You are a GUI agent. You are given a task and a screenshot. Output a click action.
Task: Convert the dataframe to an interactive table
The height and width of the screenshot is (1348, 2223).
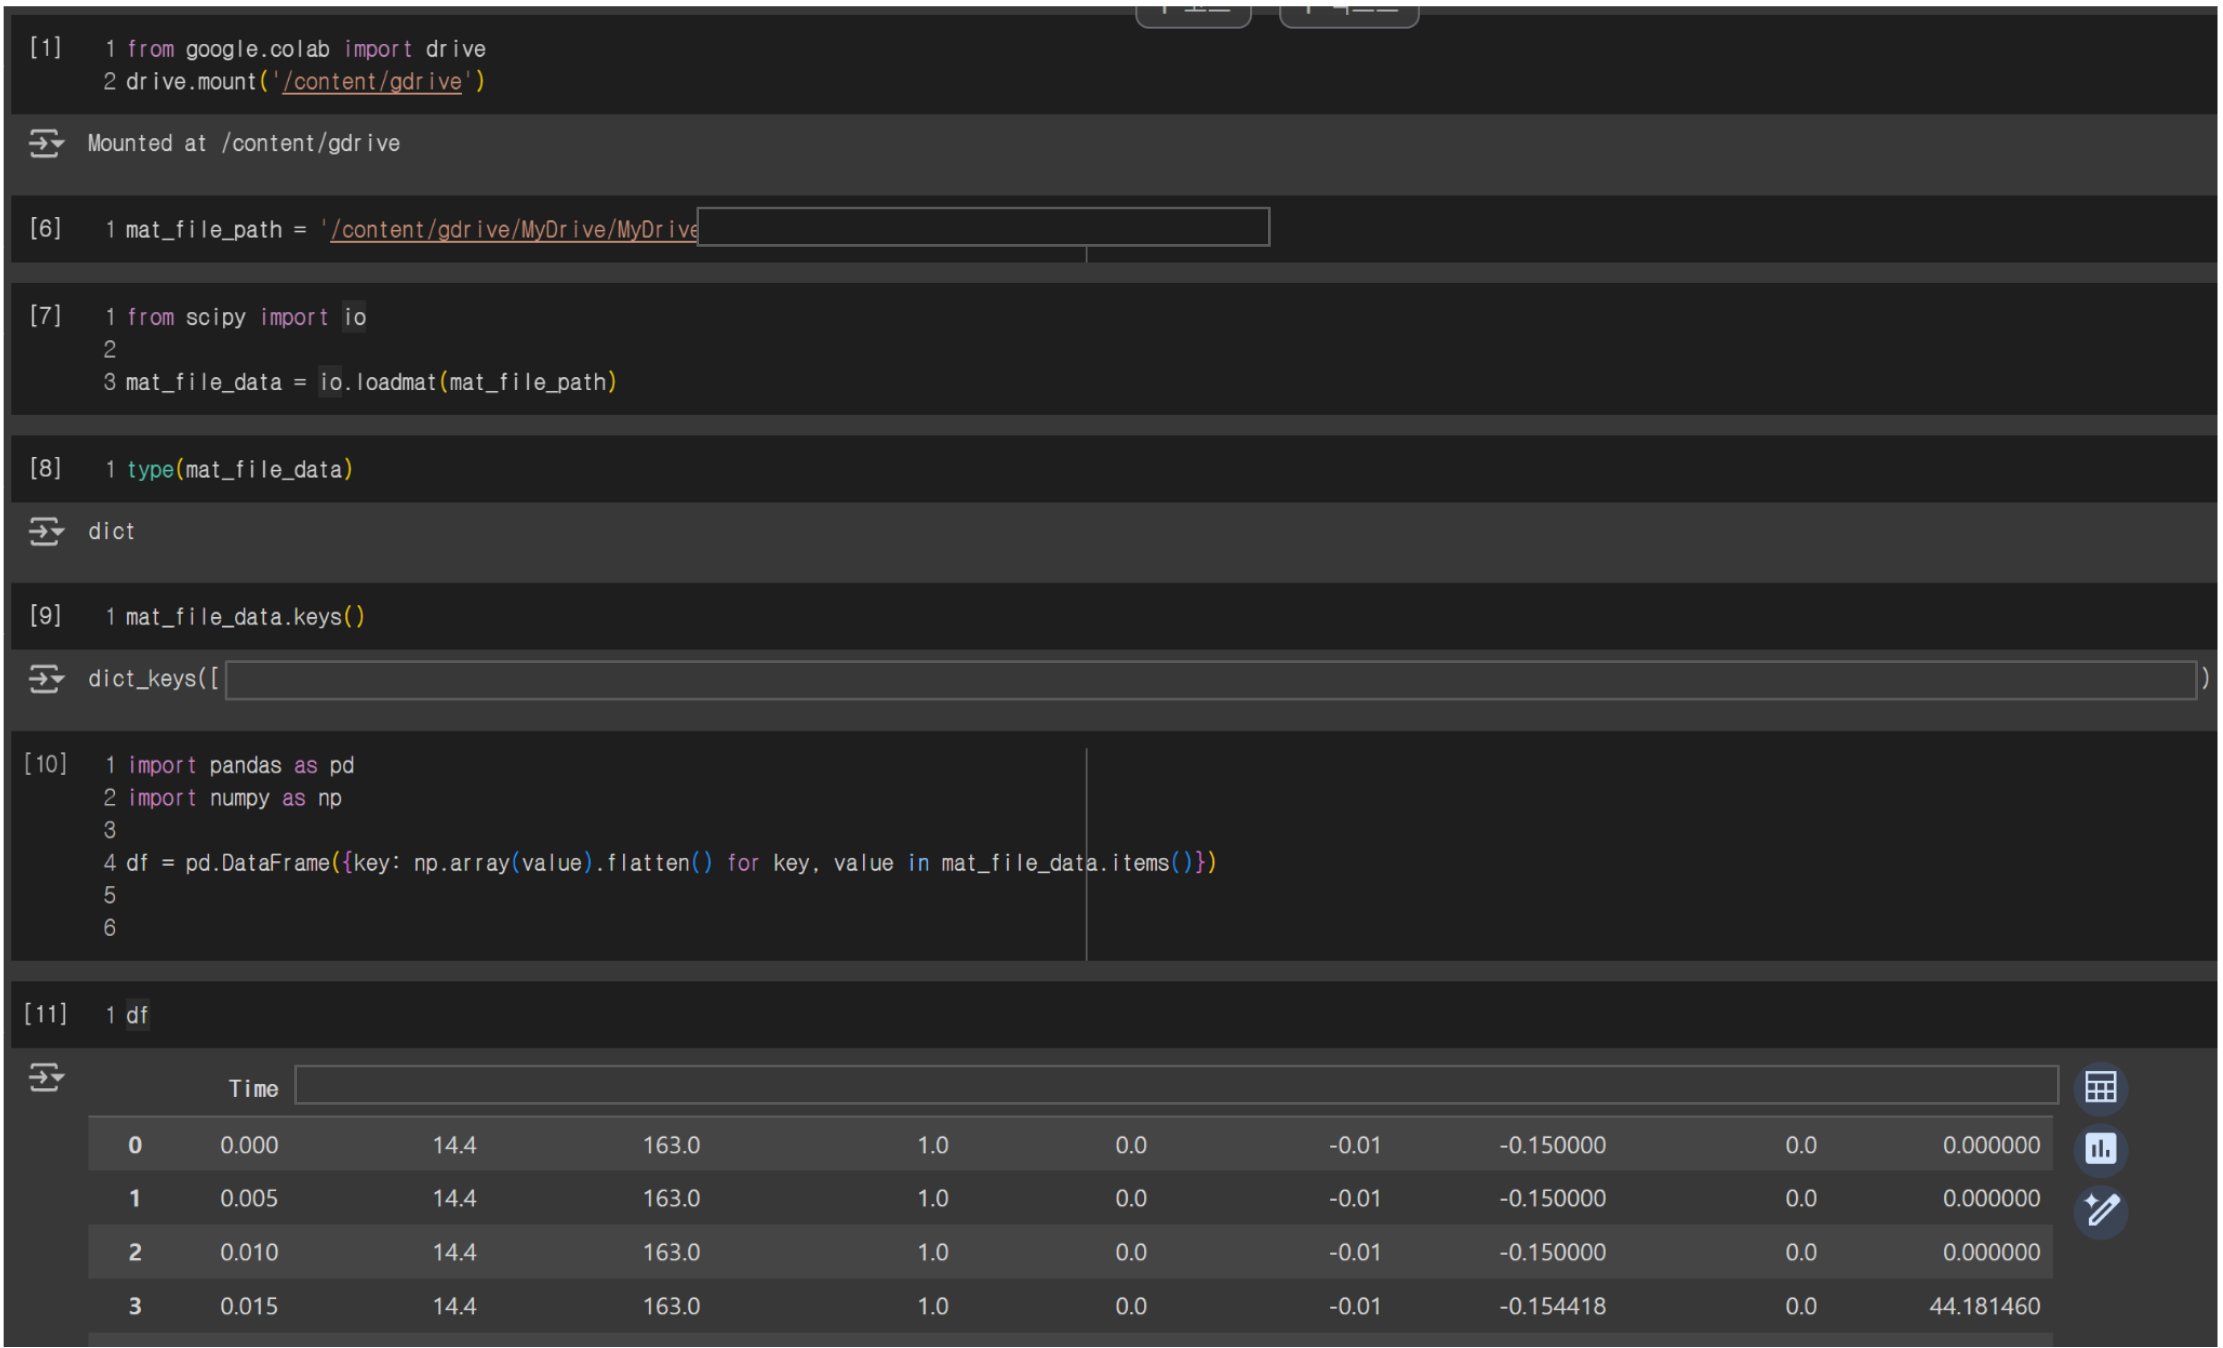pyautogui.click(x=2099, y=1087)
